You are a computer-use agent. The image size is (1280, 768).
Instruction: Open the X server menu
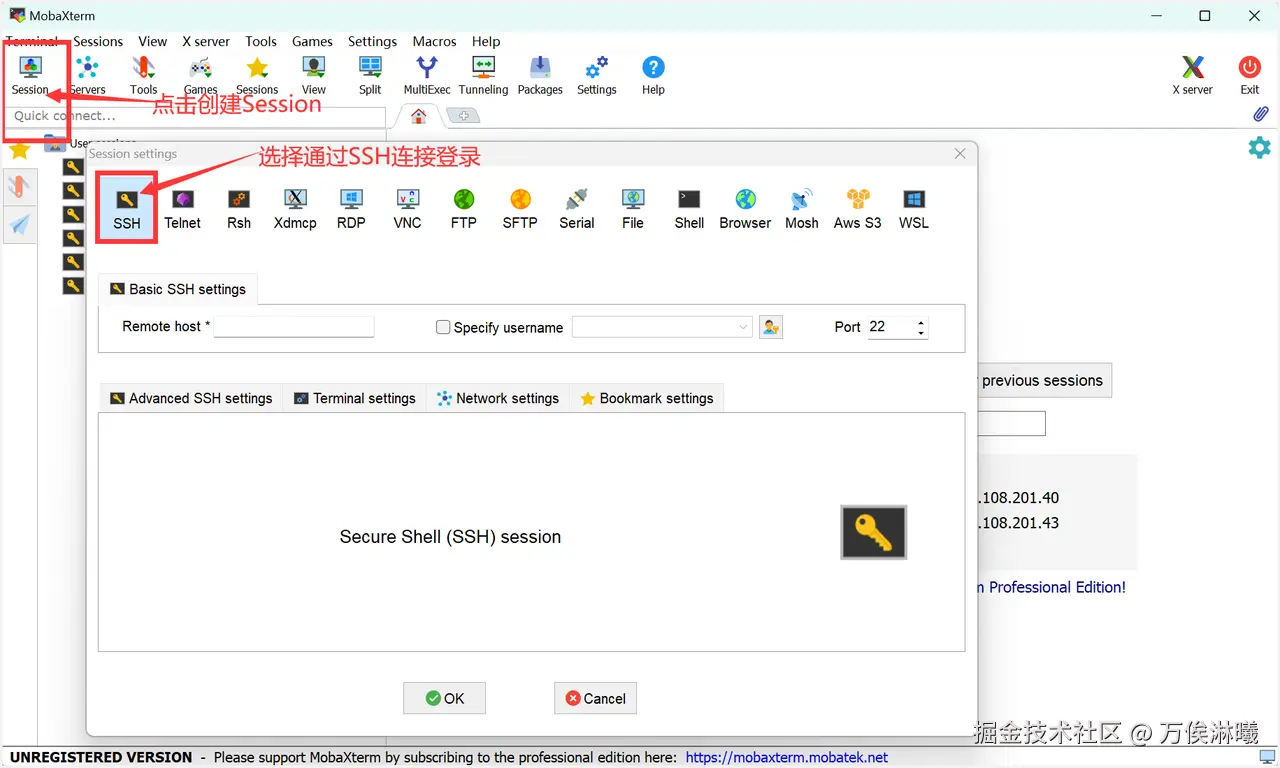pos(206,41)
